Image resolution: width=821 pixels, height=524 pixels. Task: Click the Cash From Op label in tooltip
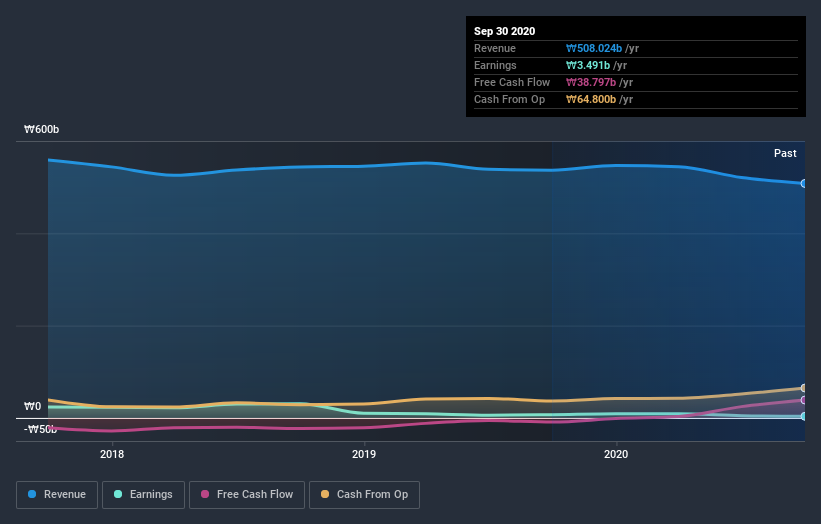tap(509, 99)
